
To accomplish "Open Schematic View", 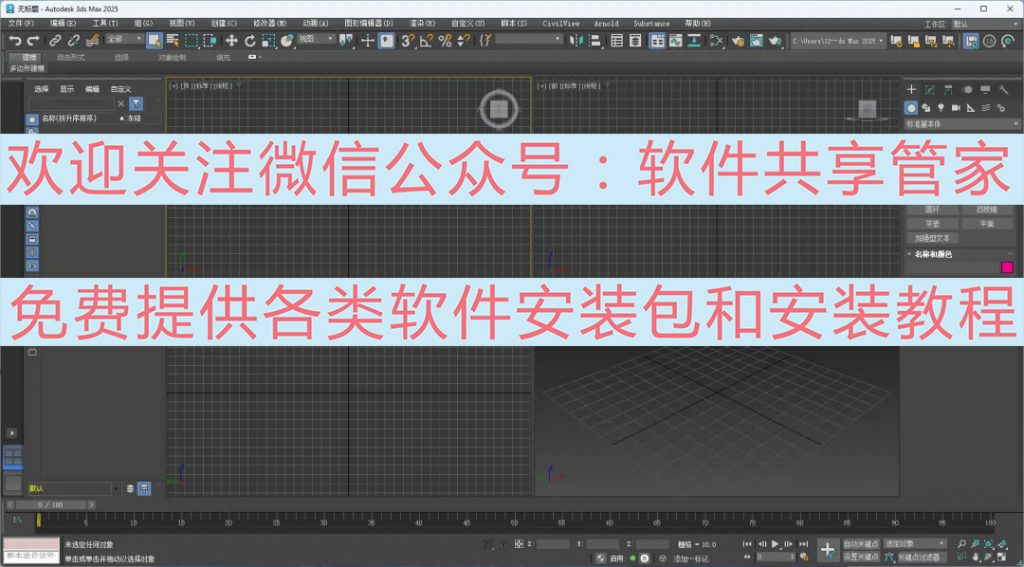I will [x=694, y=40].
